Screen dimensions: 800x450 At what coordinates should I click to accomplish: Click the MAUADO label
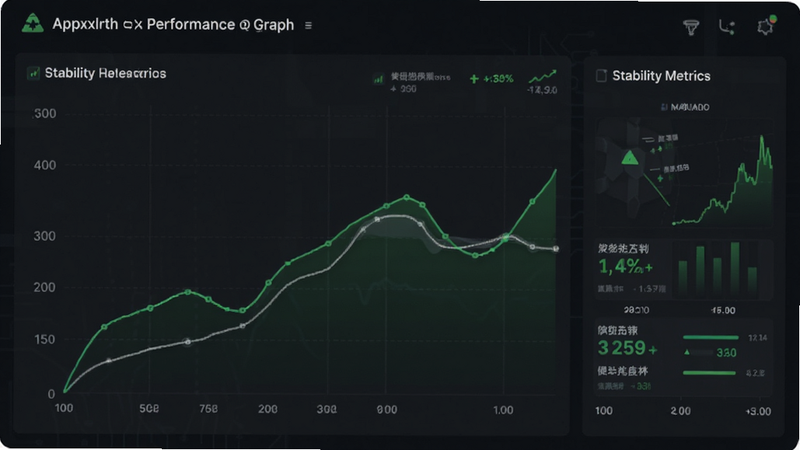point(690,107)
